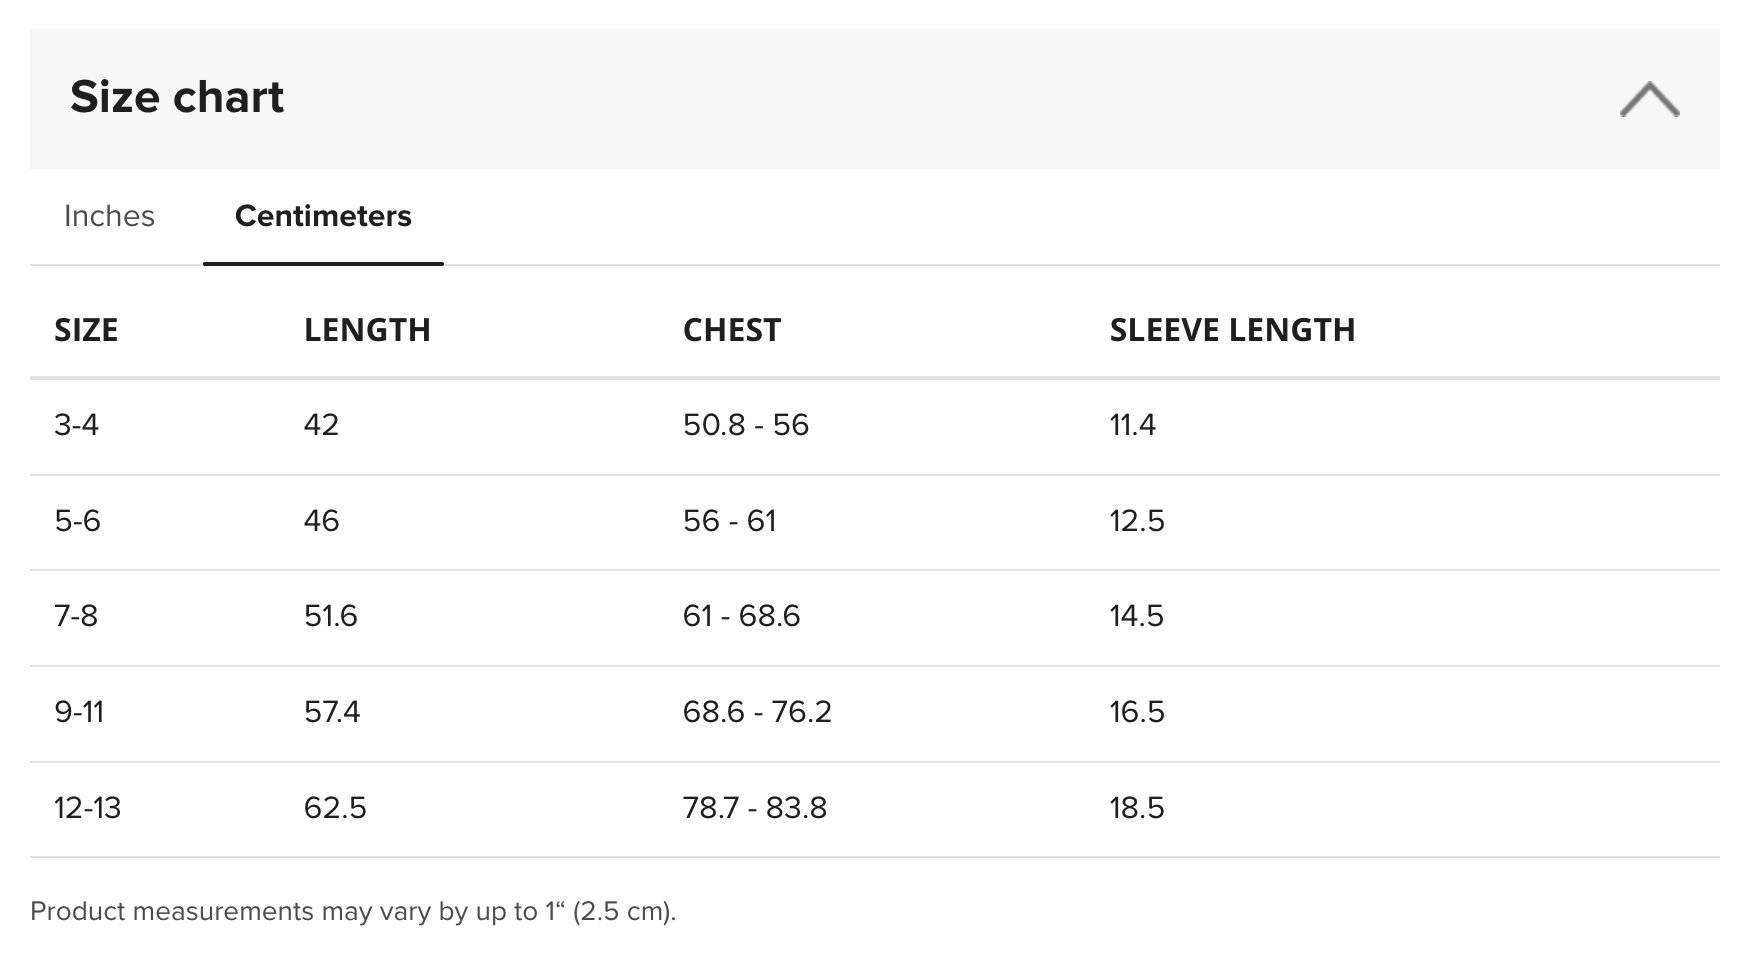Select the Centimeters tab
The image size is (1742, 972).
tap(323, 216)
